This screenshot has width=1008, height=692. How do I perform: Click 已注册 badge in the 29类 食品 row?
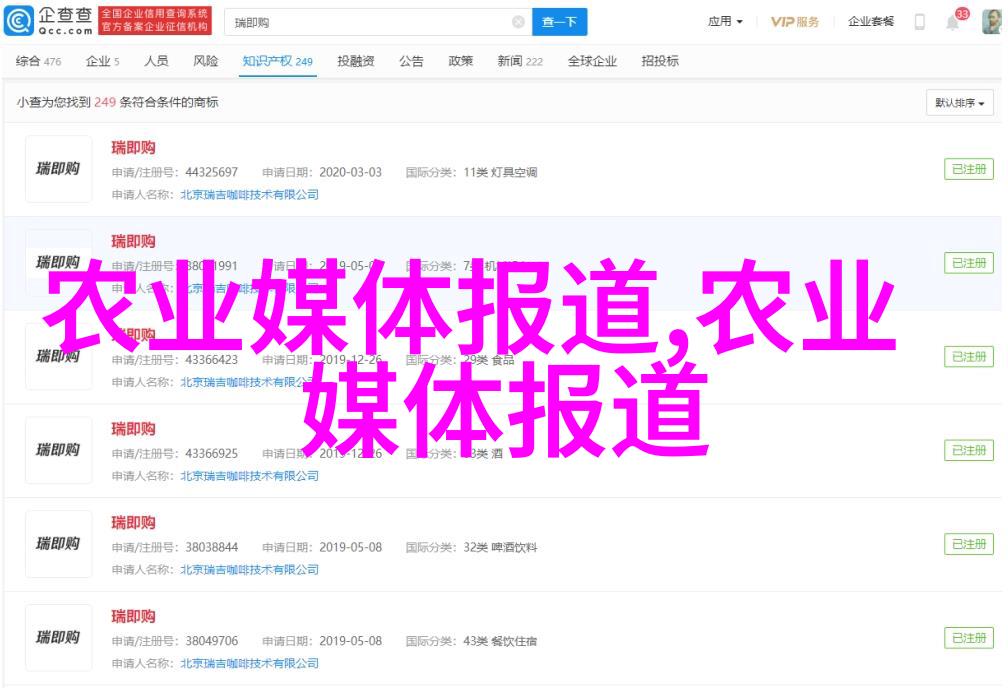pos(969,357)
